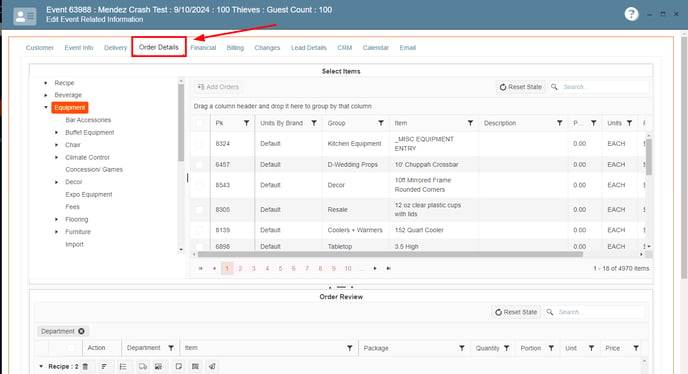
Task: Go to page 10 of items
Action: point(348,268)
